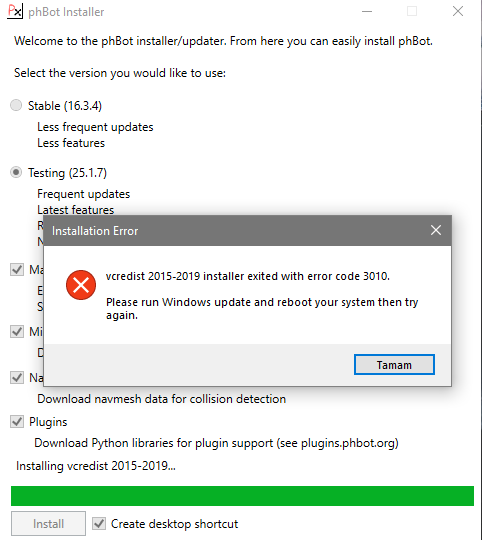Close the phBot Installer window
Viewport: 482px width, 540px height.
pos(458,11)
